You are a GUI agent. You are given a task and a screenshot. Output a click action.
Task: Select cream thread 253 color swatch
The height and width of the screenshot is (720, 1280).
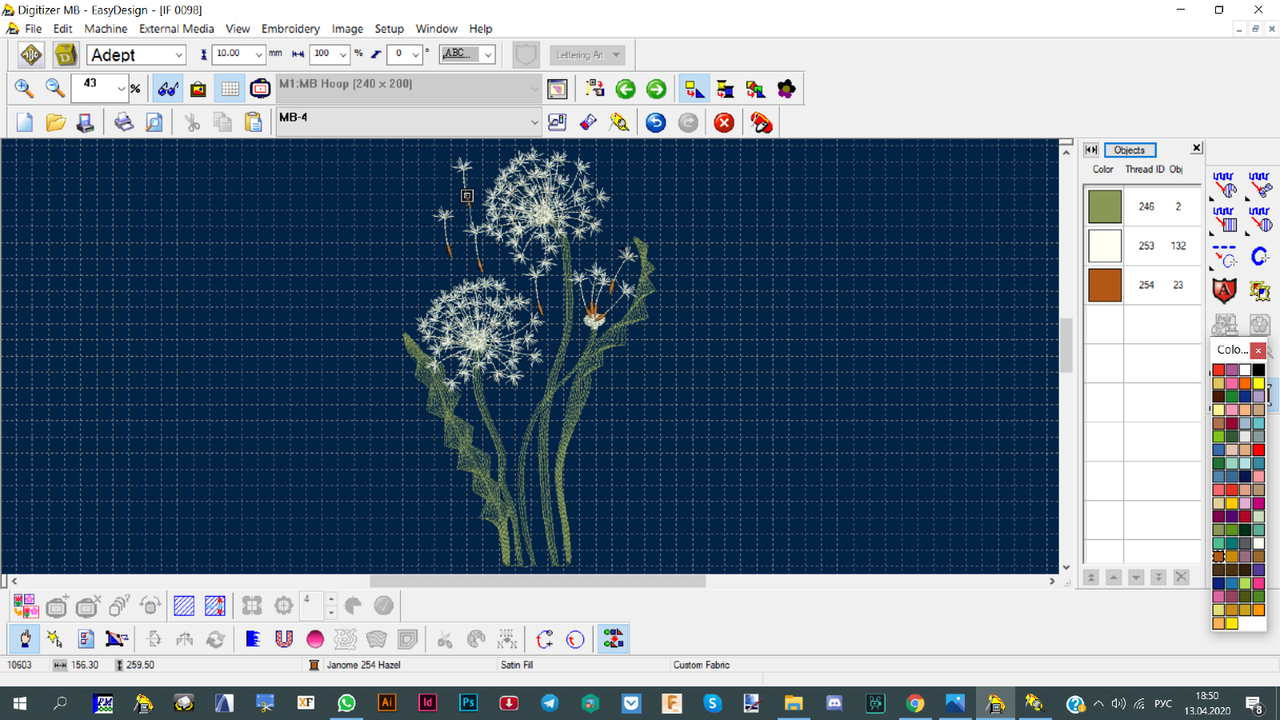pos(1105,245)
